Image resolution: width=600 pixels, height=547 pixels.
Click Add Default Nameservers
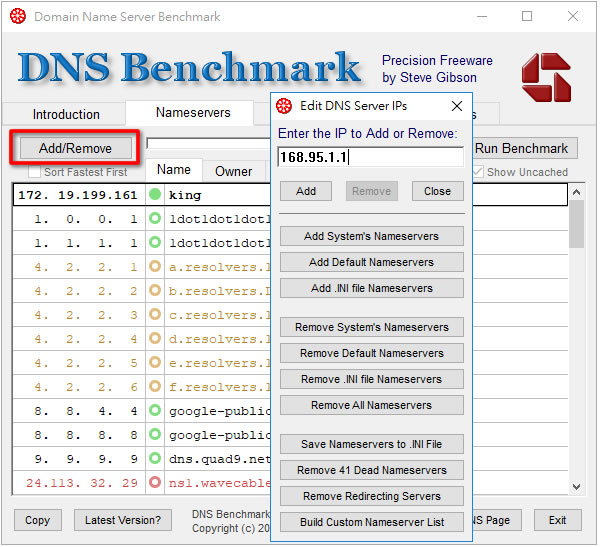click(x=372, y=262)
